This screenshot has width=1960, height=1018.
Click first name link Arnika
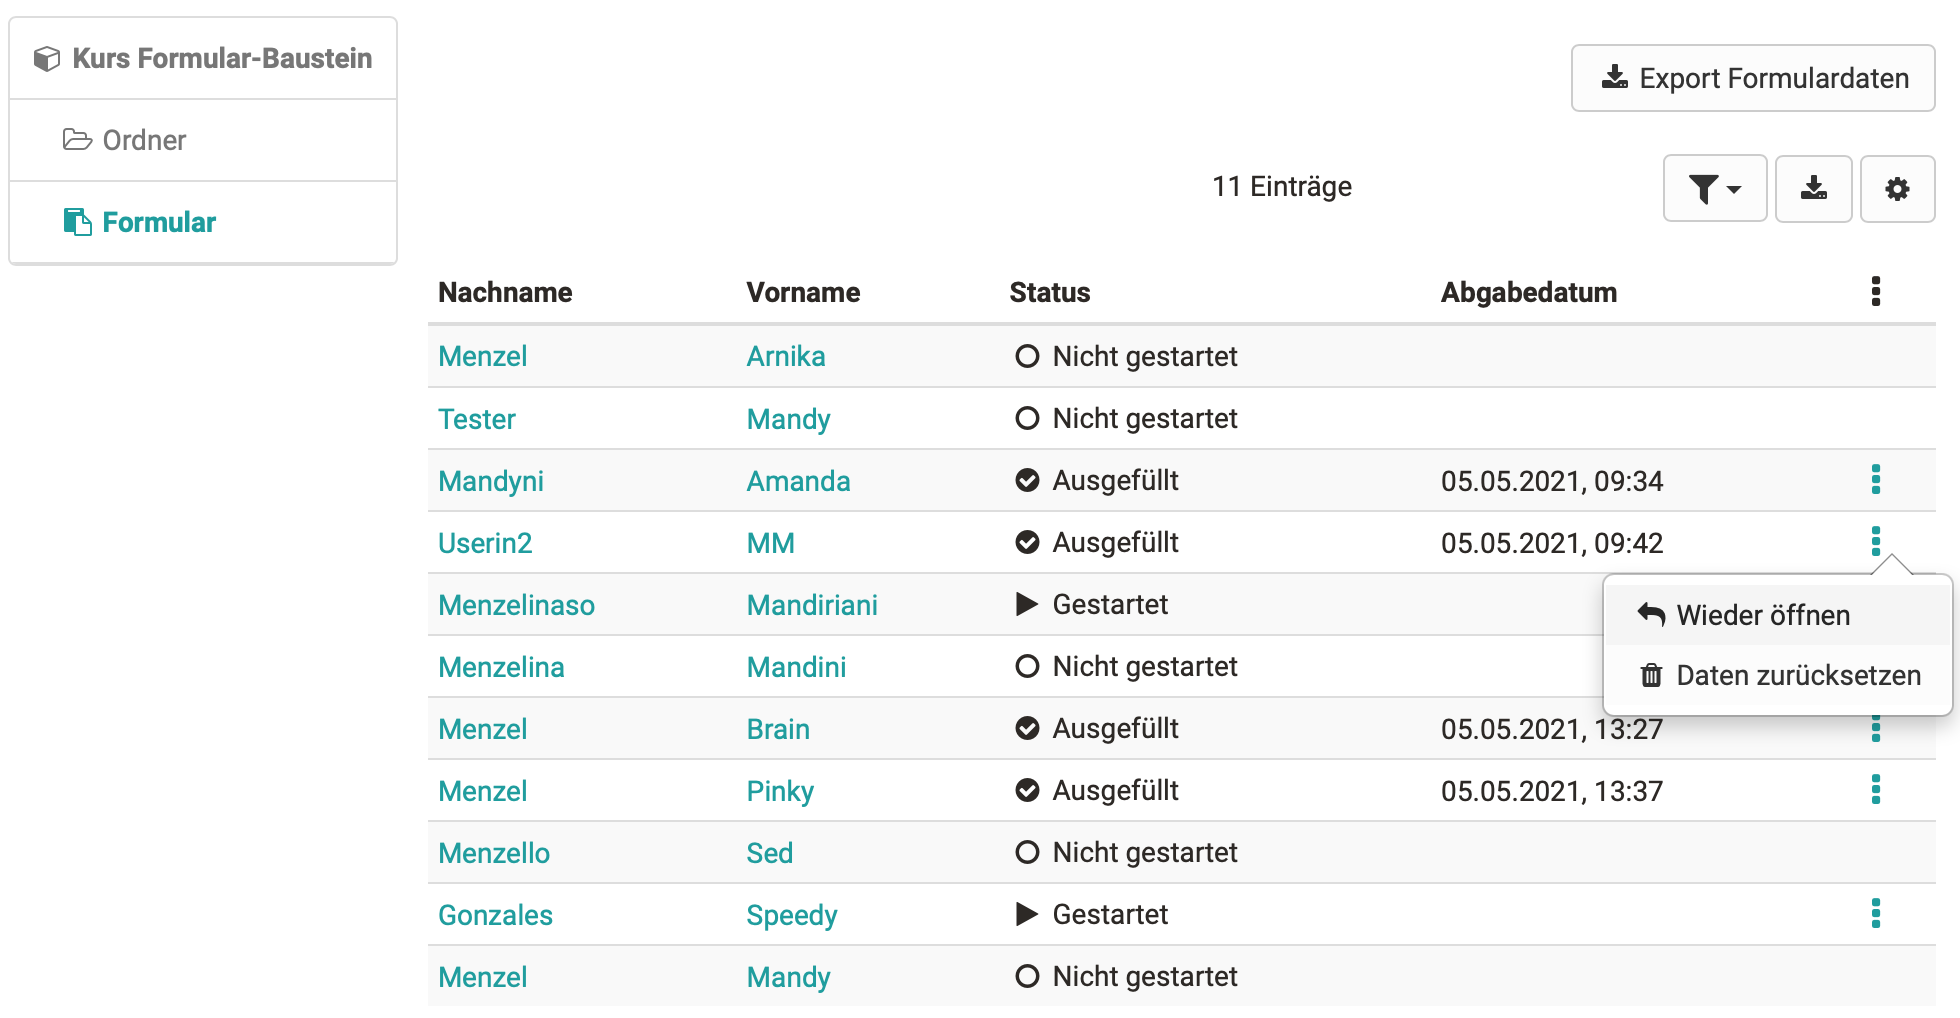785,356
